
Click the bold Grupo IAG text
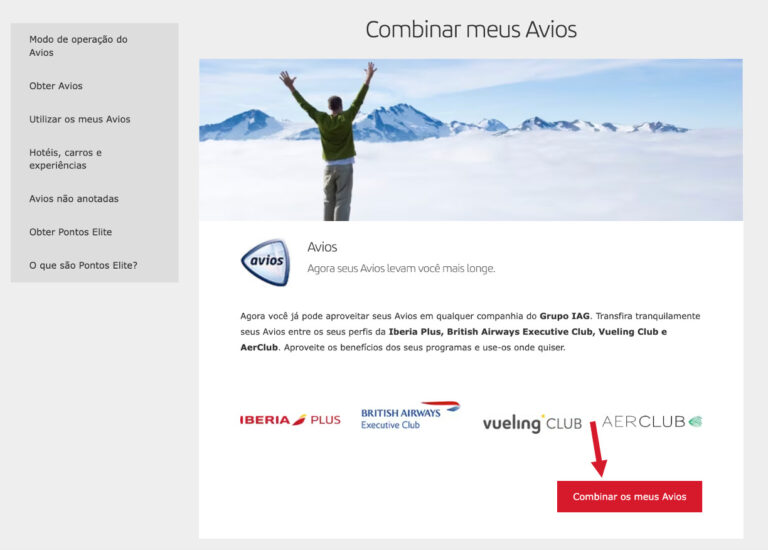(x=564, y=316)
